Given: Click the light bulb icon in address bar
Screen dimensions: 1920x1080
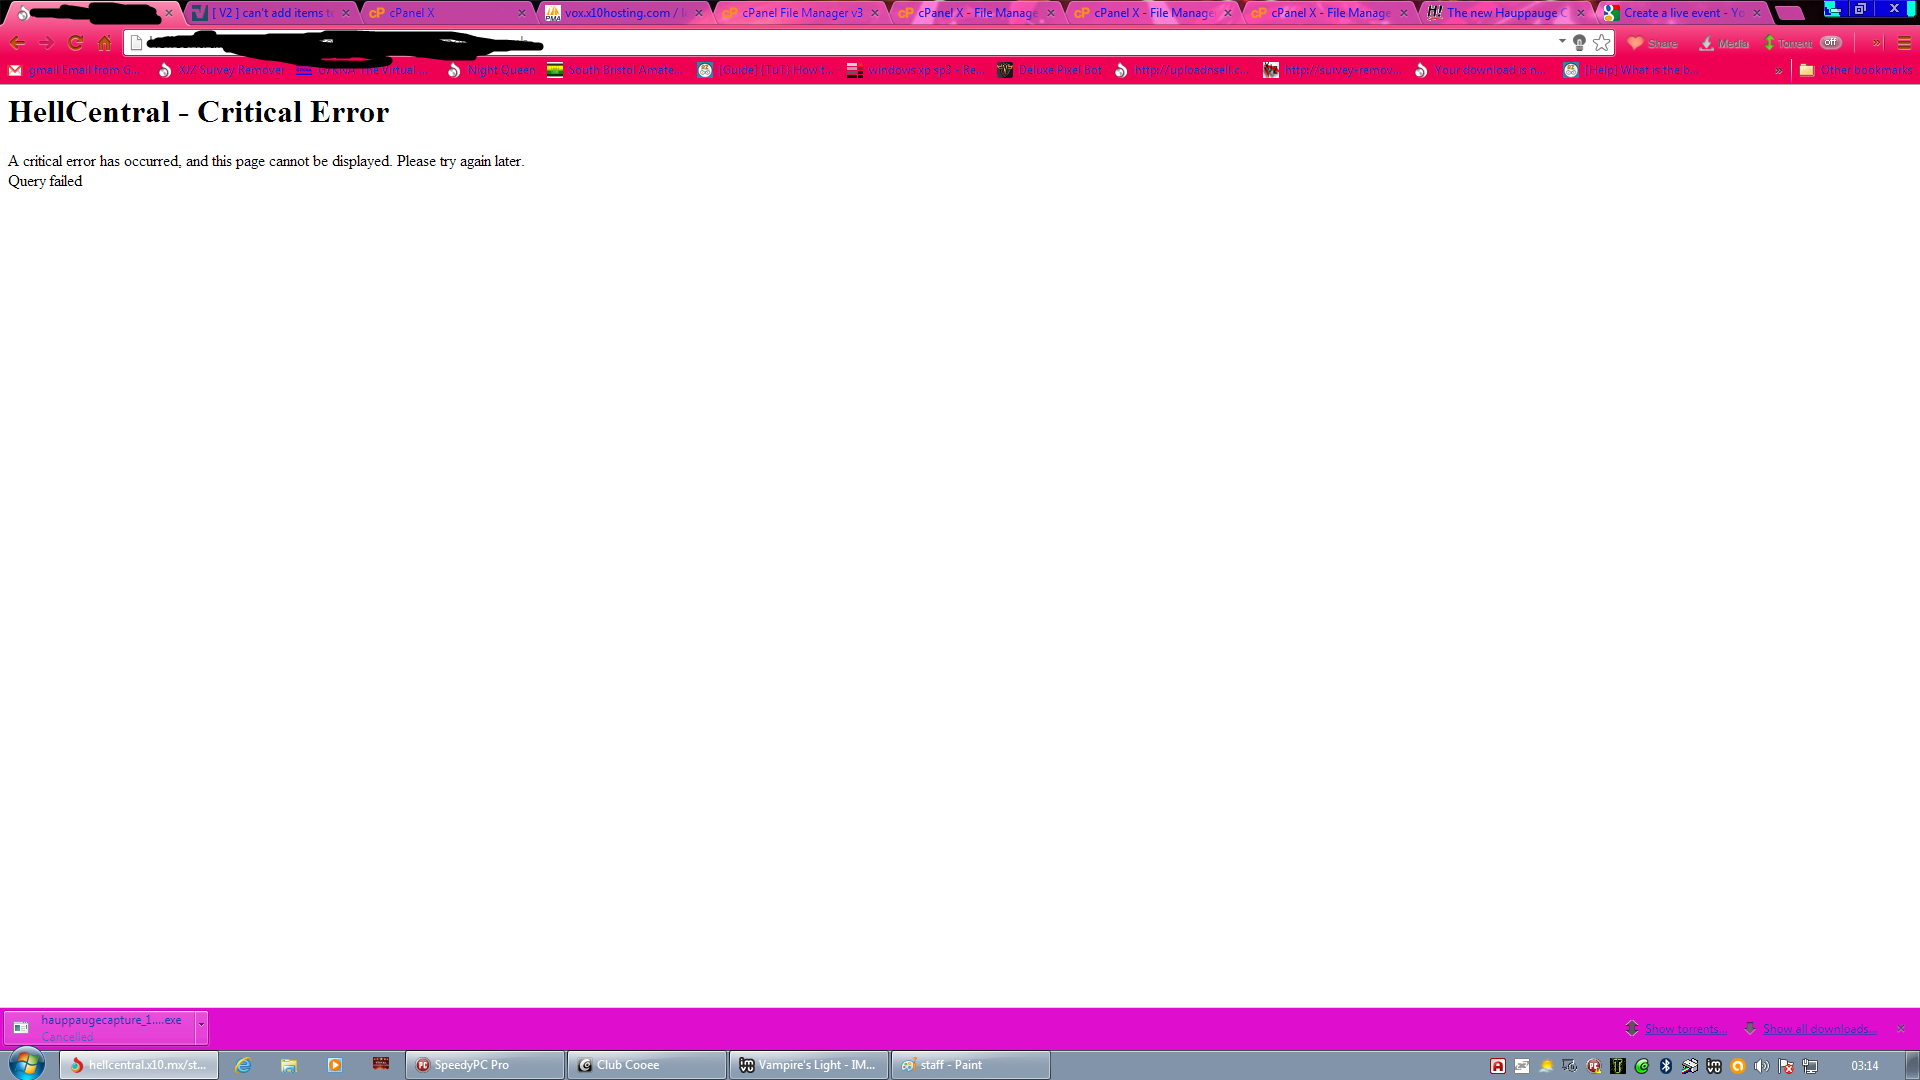Looking at the screenshot, I should [1580, 43].
